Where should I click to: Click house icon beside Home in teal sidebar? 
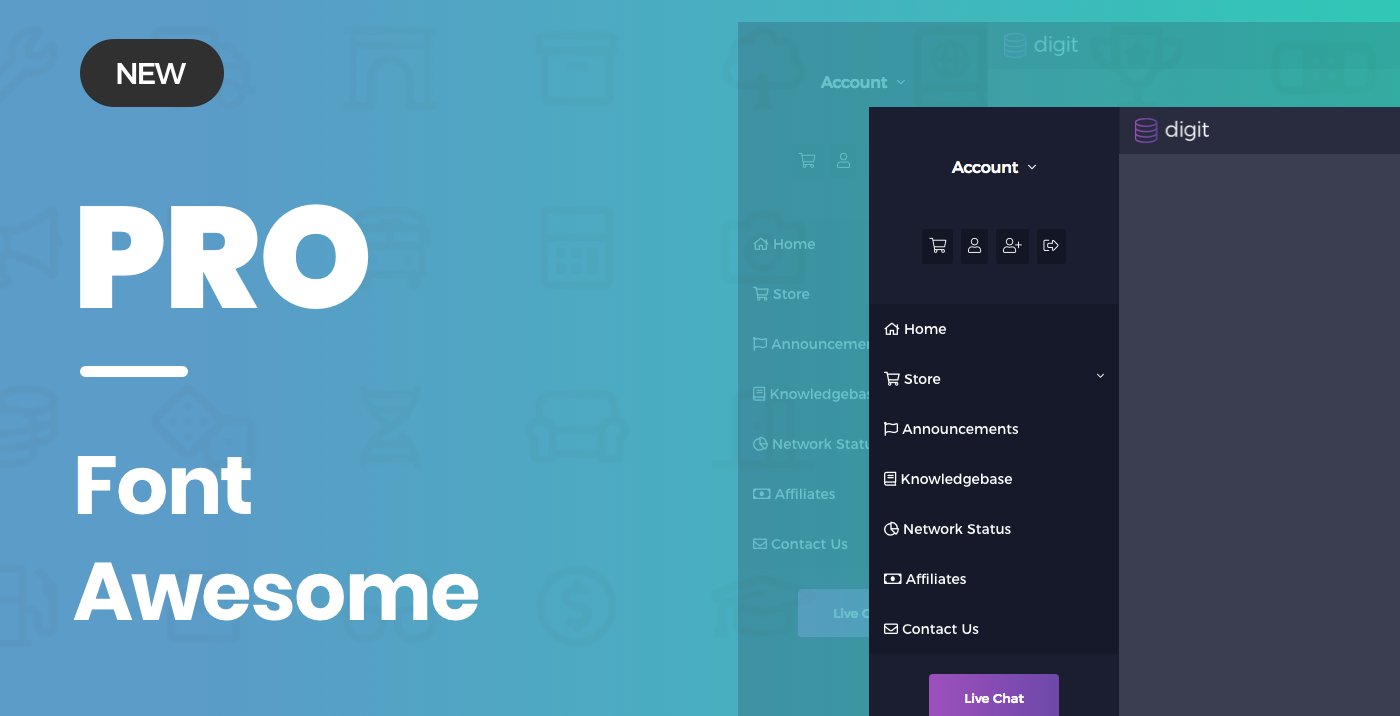pyautogui.click(x=760, y=244)
